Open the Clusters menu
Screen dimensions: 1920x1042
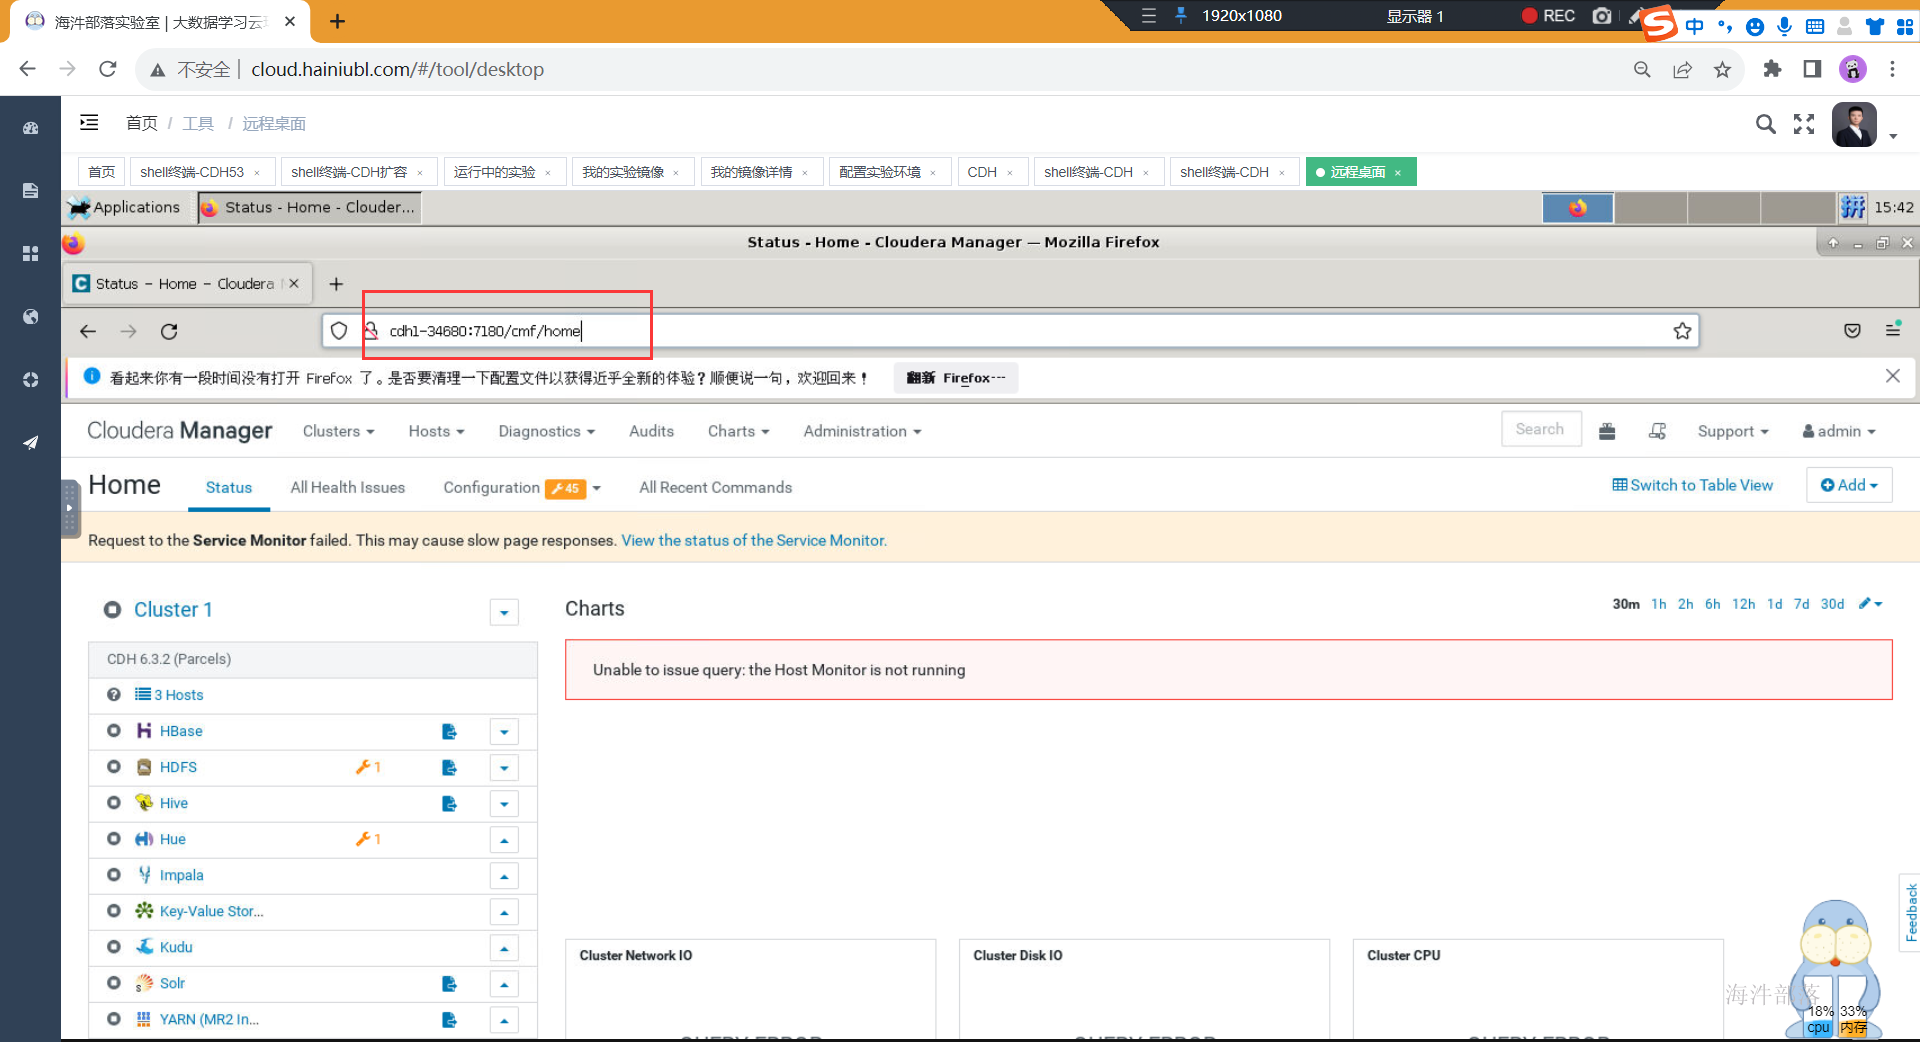pos(338,431)
